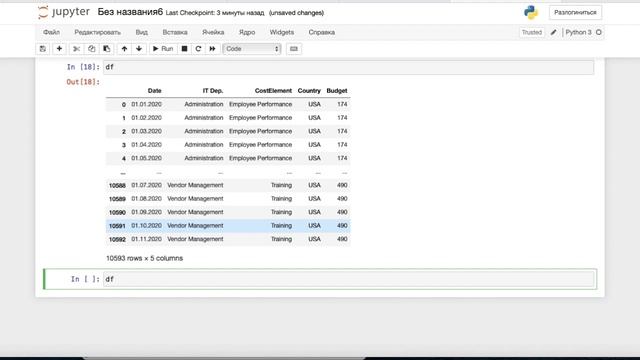Viewport: 640px width, 360px height.
Task: Move the selected cell down with the arrow icon
Action: (139, 49)
